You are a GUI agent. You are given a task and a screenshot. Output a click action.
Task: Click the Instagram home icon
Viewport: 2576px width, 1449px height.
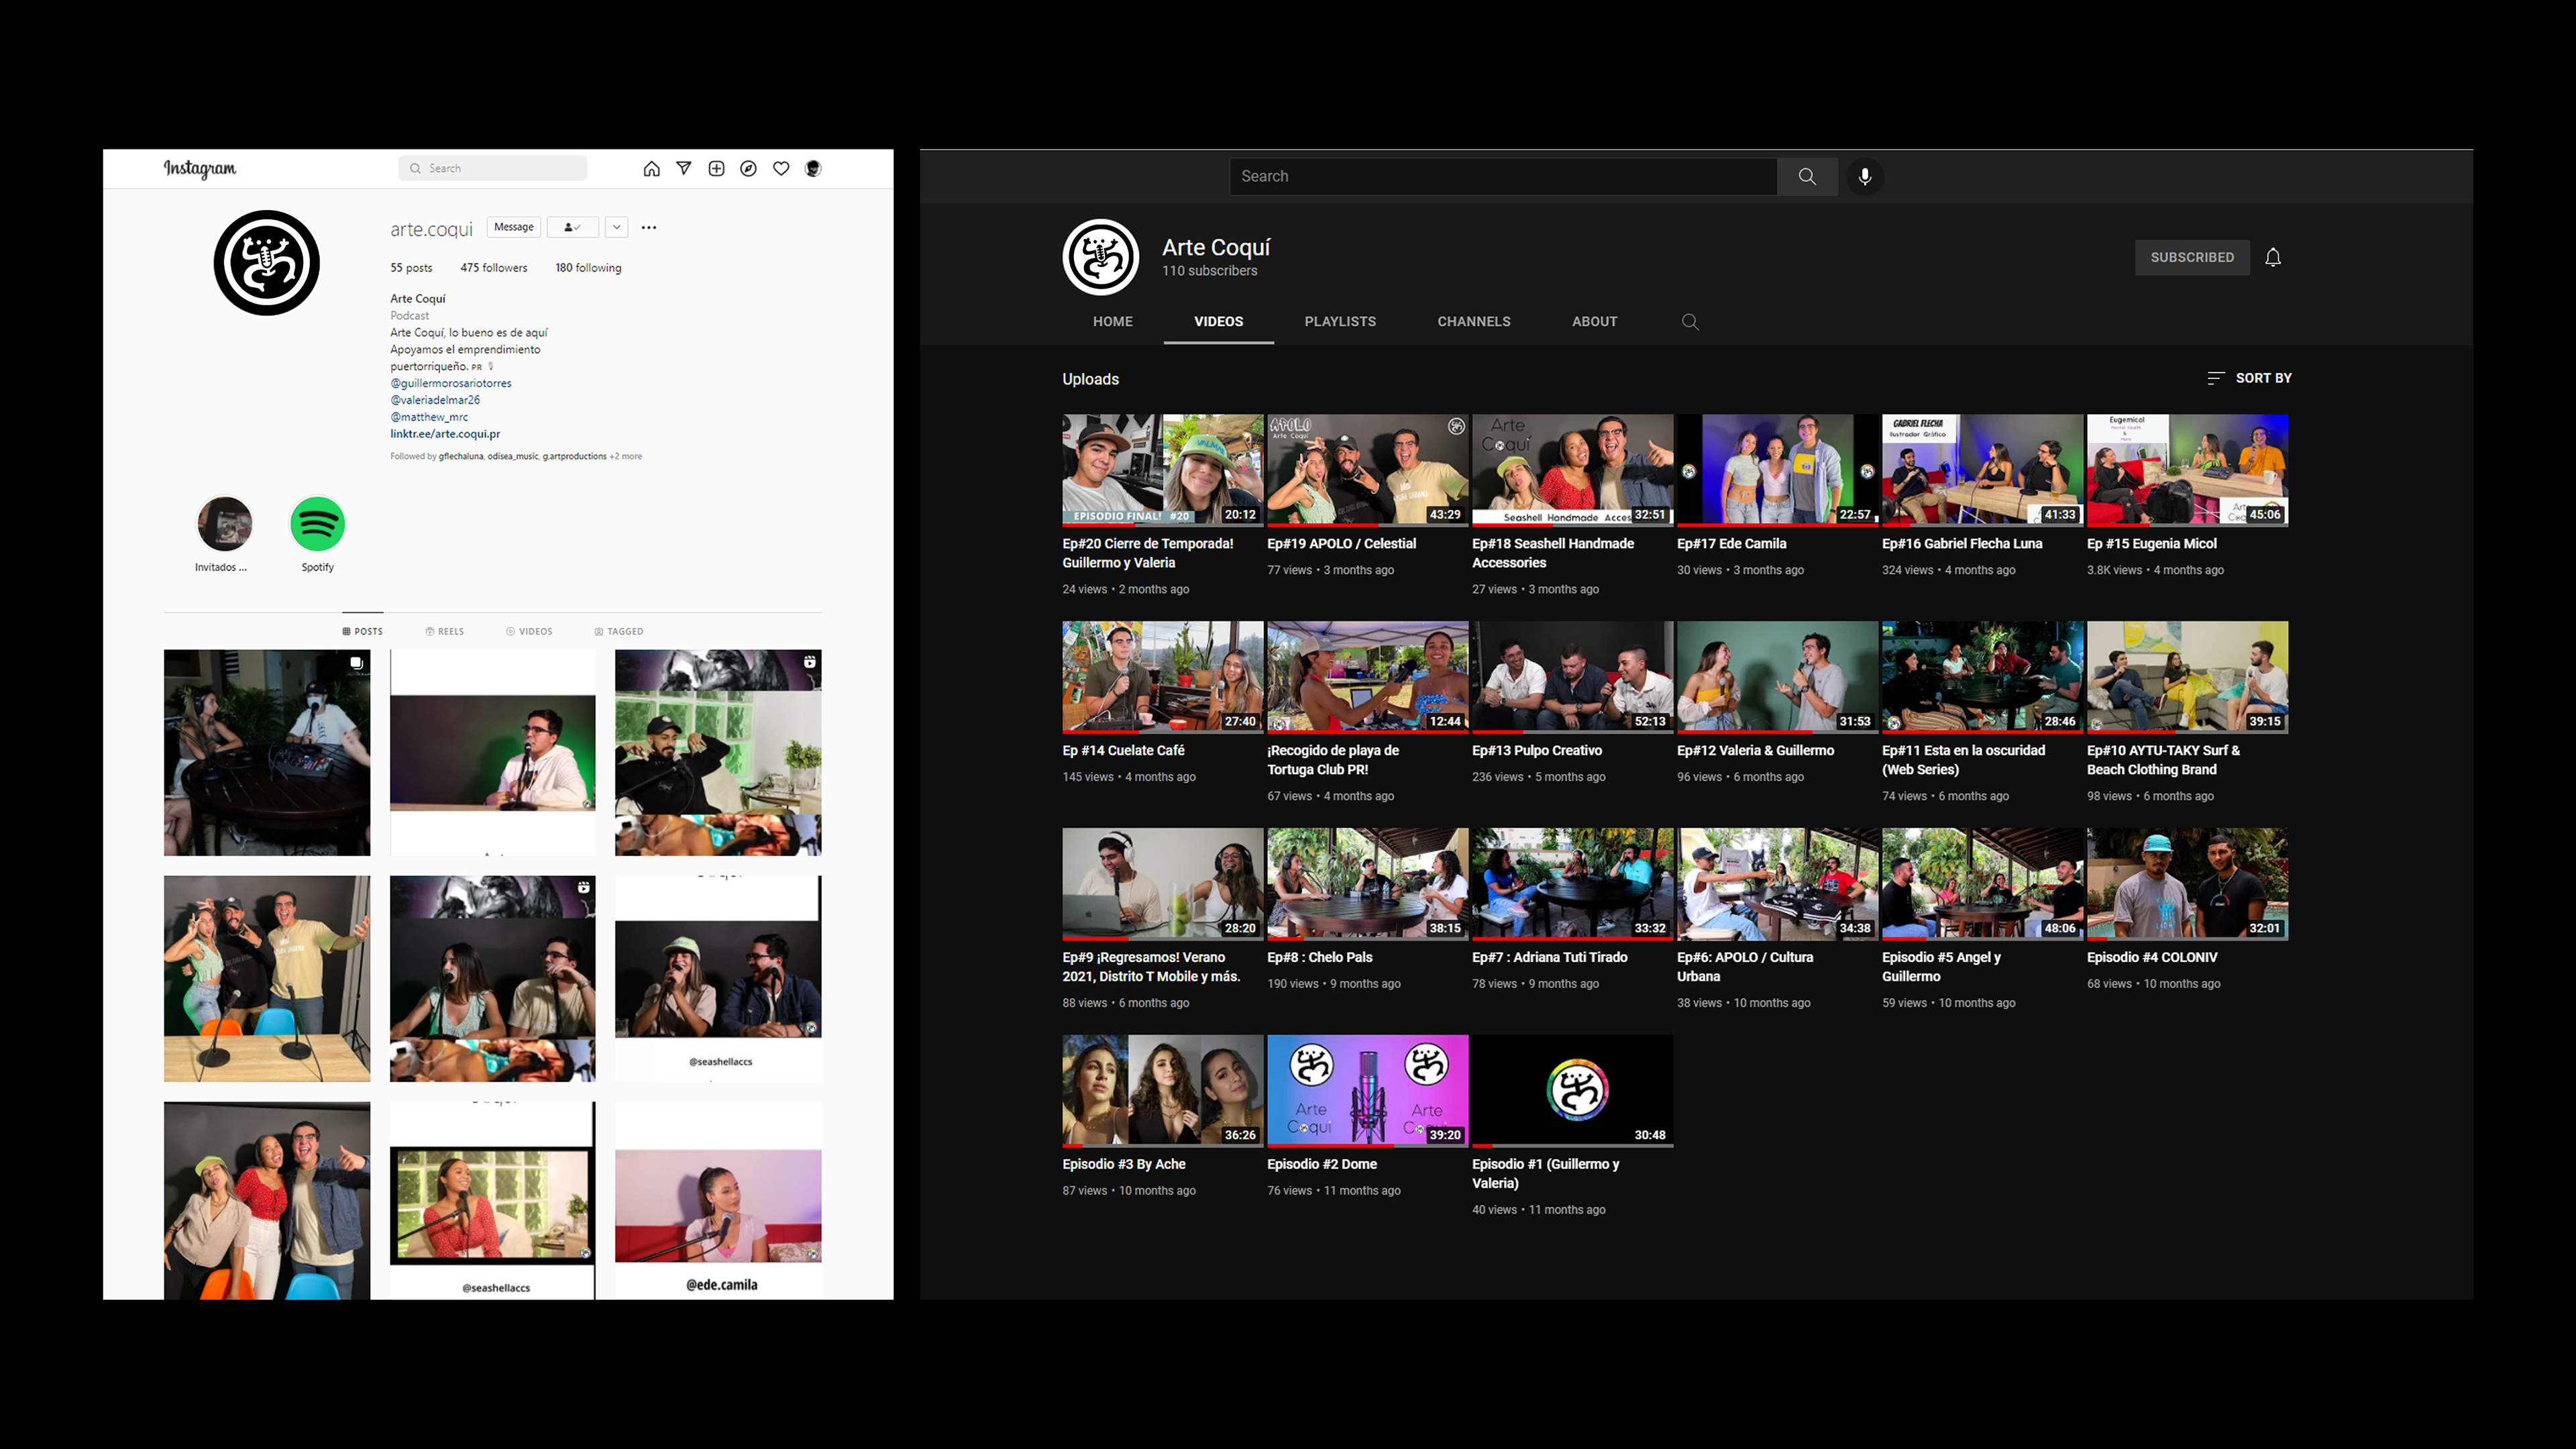[x=651, y=169]
